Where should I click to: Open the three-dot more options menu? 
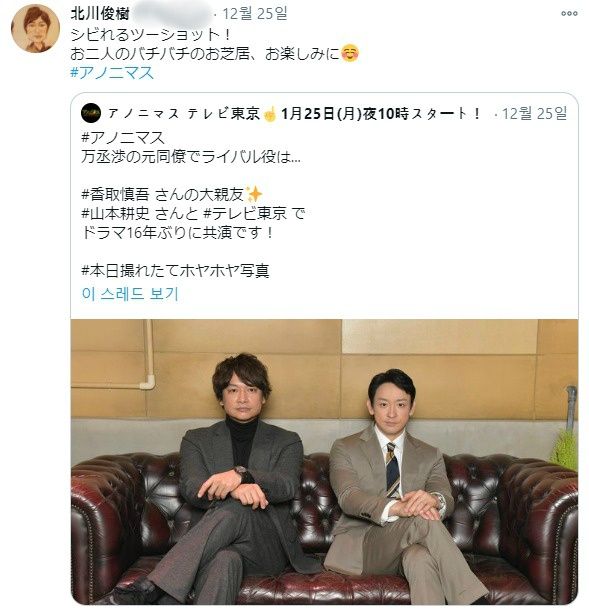569,13
